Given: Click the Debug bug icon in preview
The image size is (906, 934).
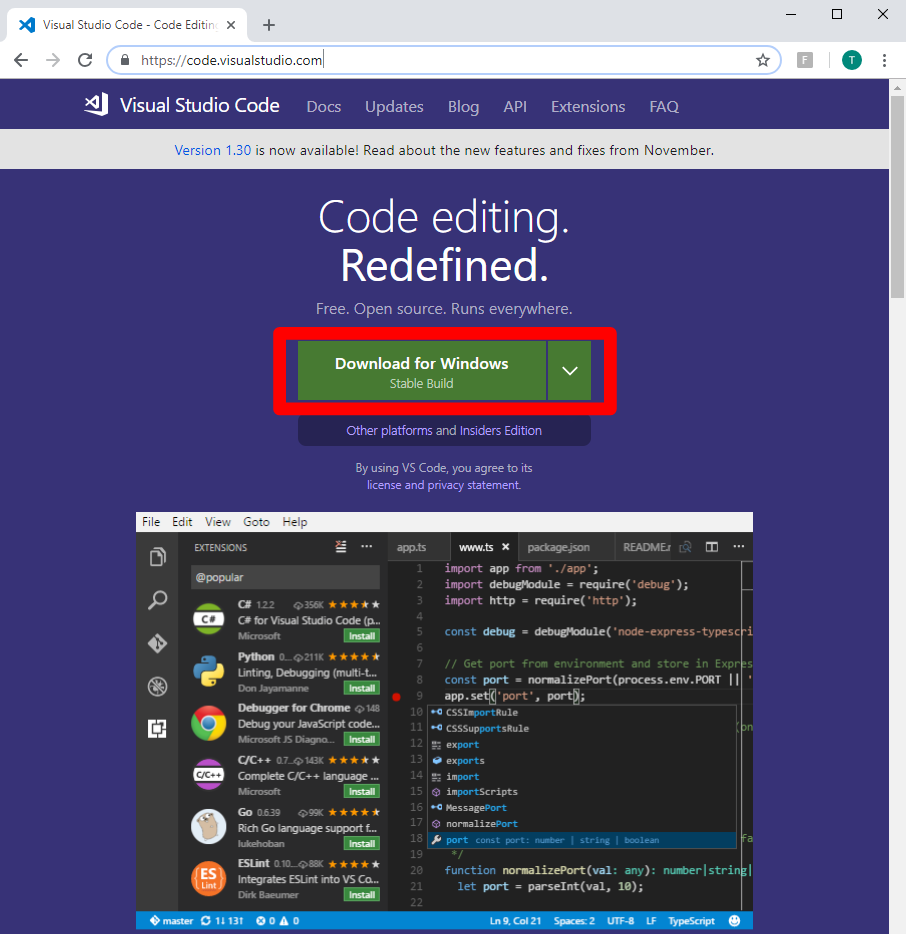Looking at the screenshot, I should (157, 687).
